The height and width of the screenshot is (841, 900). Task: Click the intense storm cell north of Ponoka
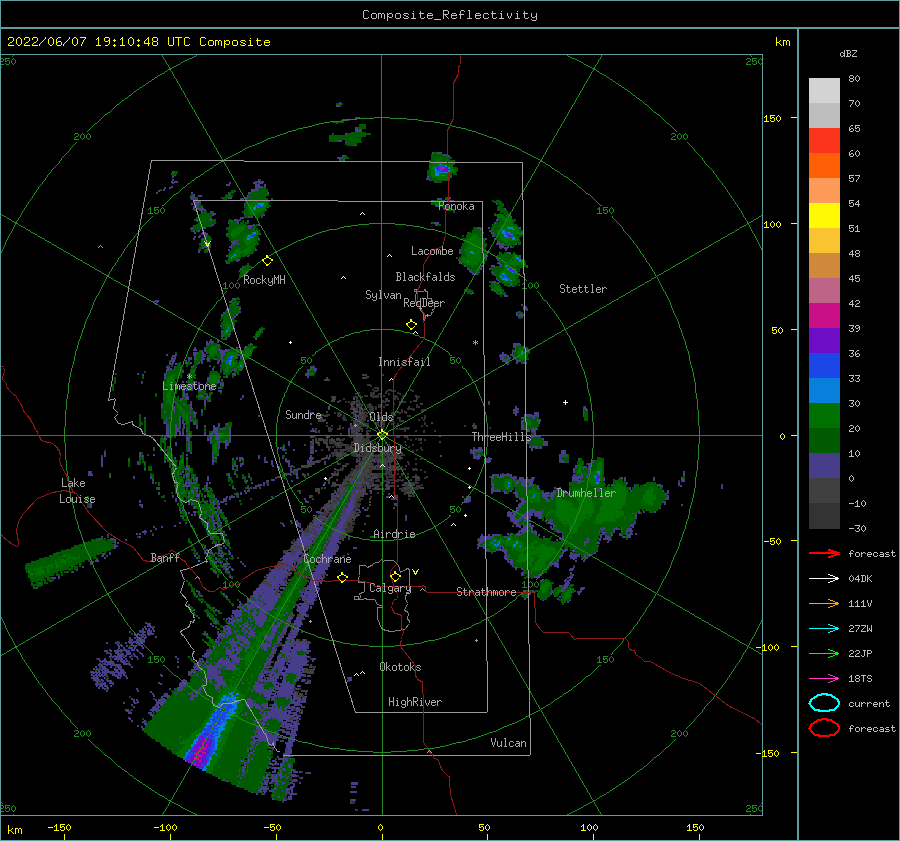(x=441, y=168)
